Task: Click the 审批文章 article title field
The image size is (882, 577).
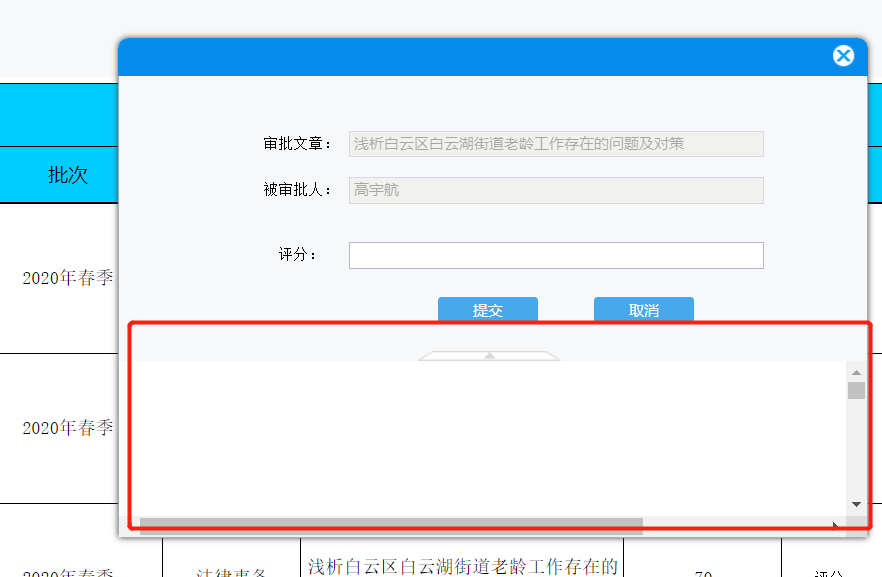Action: 556,144
